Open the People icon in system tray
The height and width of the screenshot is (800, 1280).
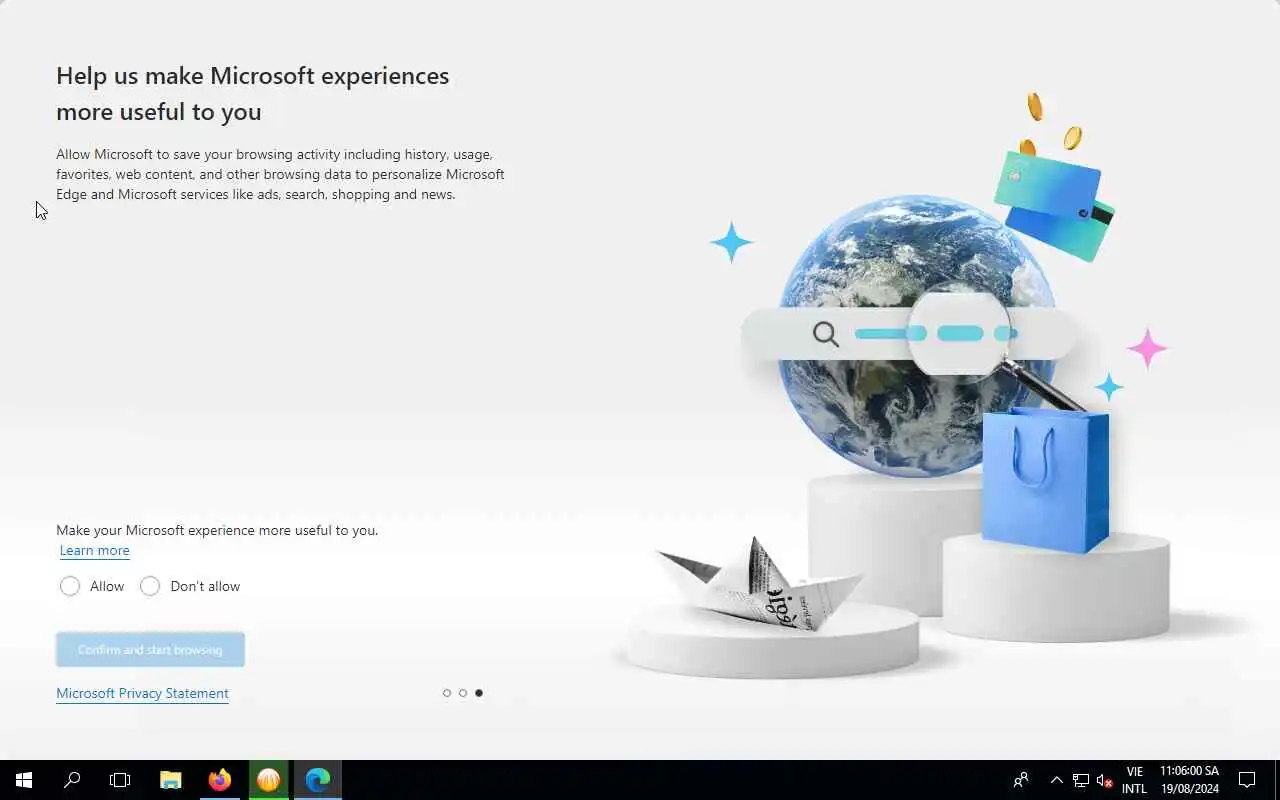[x=1021, y=780]
